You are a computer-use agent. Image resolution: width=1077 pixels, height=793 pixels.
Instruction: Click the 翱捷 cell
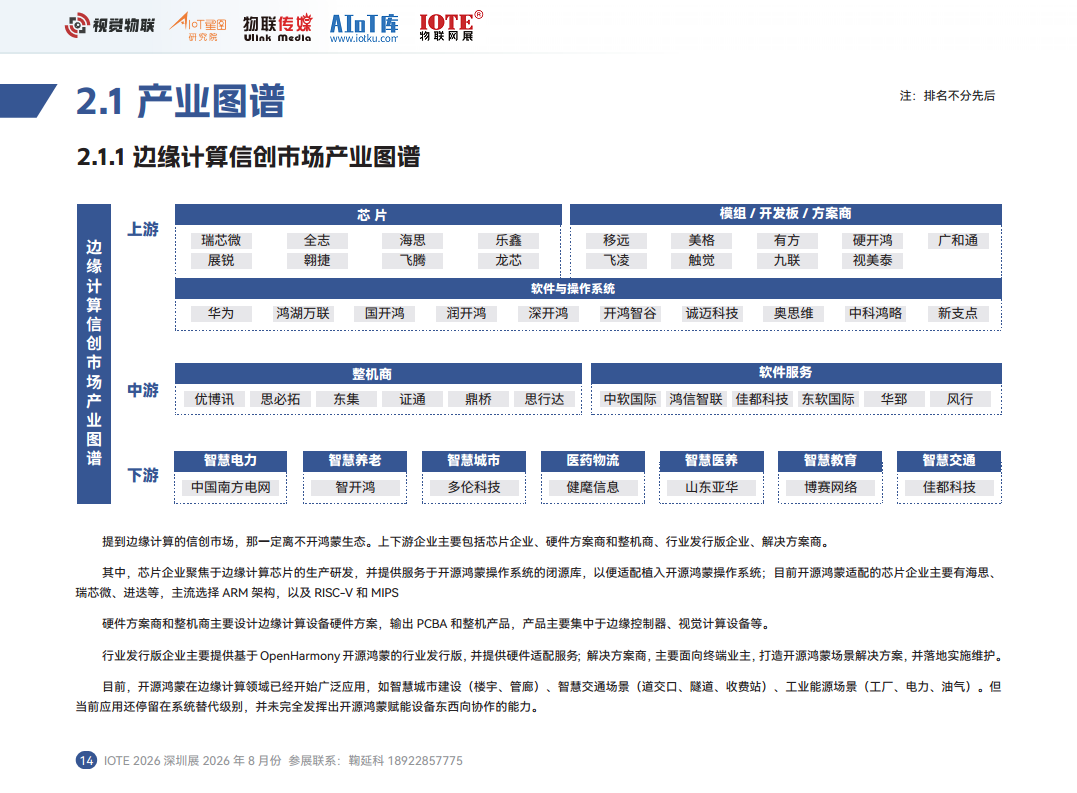click(317, 260)
